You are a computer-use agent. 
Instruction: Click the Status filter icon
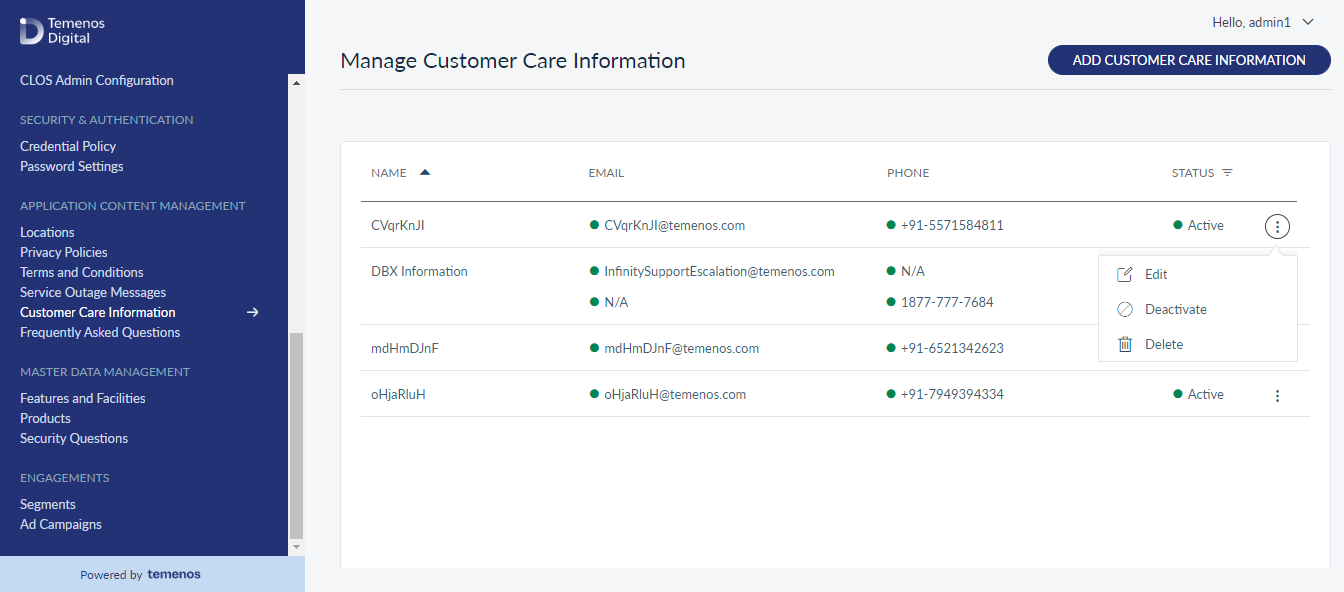pos(1227,173)
